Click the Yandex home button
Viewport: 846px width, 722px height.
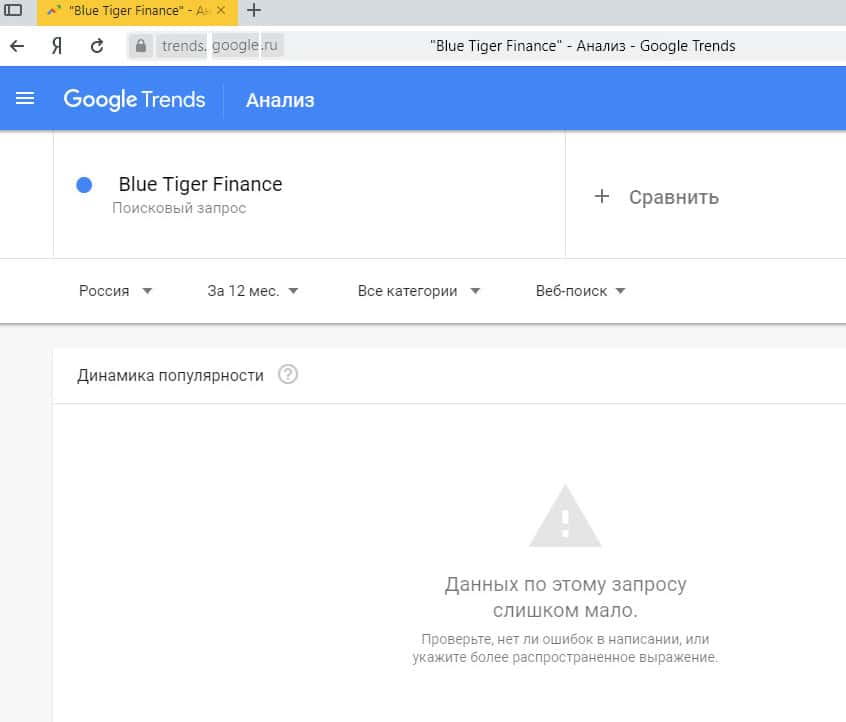pyautogui.click(x=57, y=46)
